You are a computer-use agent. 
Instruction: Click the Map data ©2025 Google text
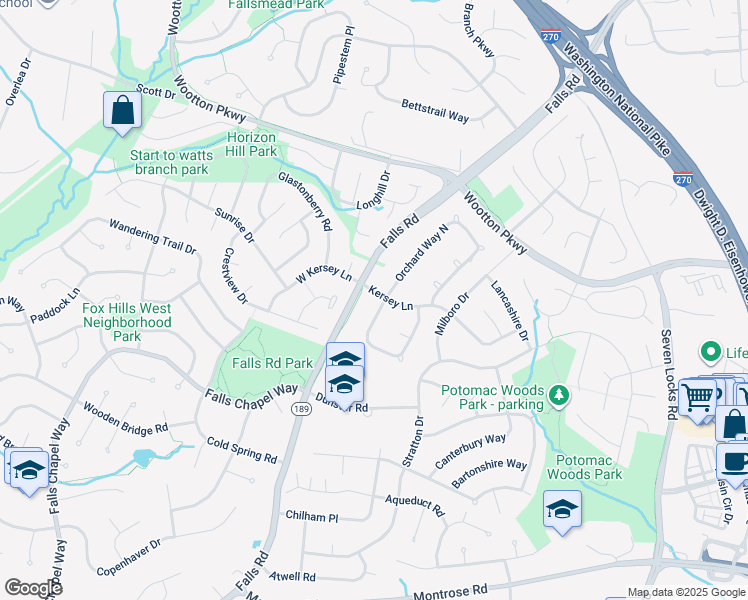coord(687,593)
